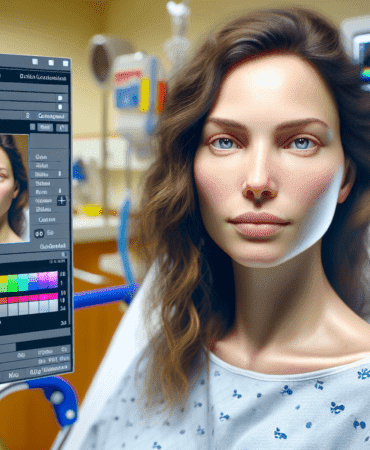Click the crosshair plus icon in the panel
The height and width of the screenshot is (450, 370).
tap(61, 201)
